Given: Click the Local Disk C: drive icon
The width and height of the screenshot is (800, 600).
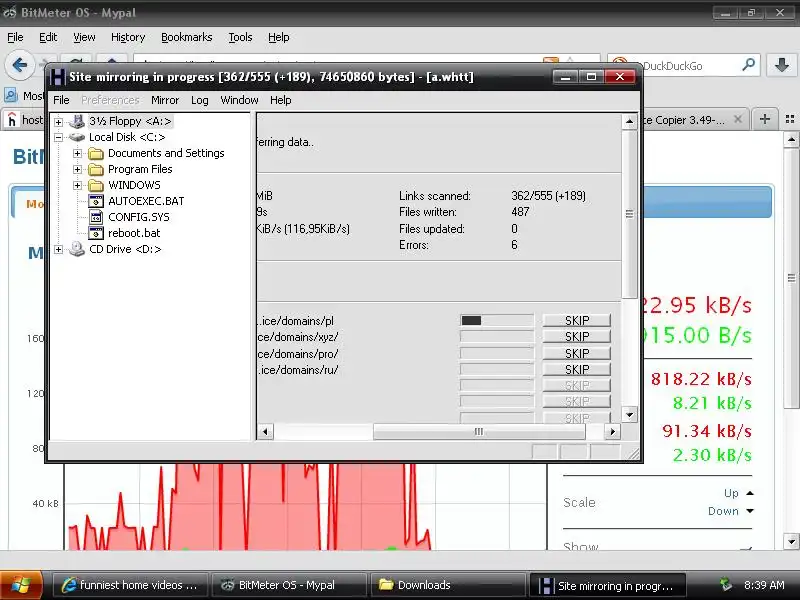Looking at the screenshot, I should point(77,137).
